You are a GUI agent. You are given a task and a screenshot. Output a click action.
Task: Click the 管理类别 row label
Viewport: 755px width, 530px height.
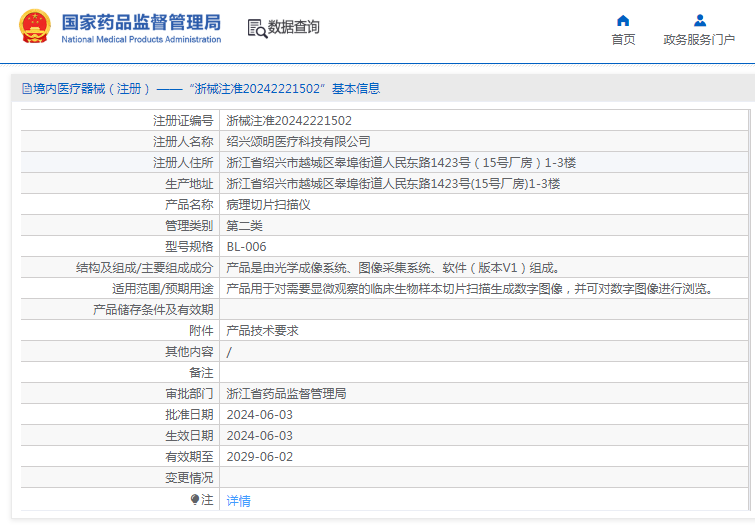189,226
